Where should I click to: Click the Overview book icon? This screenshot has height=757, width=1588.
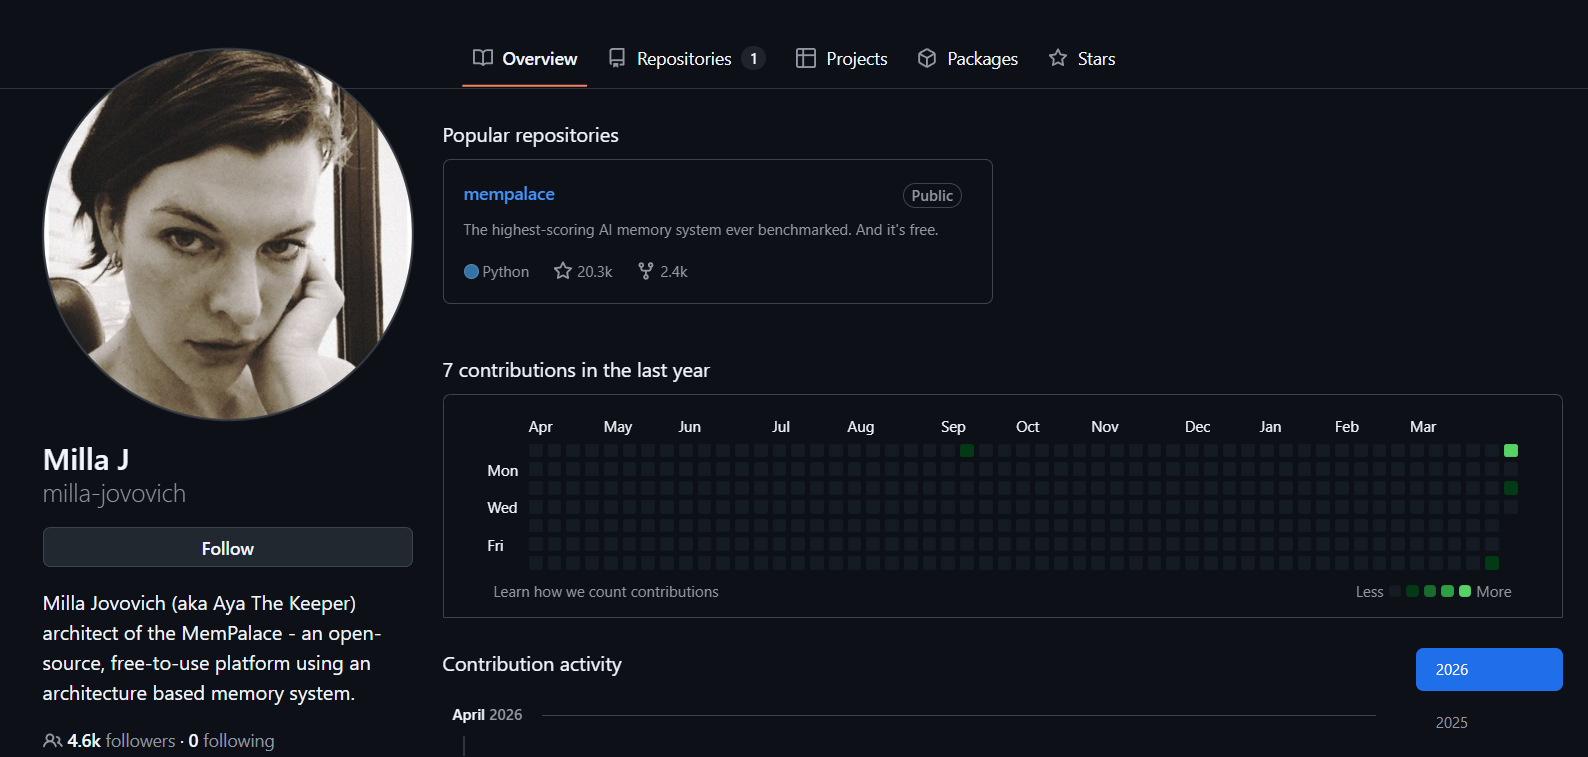(x=483, y=58)
